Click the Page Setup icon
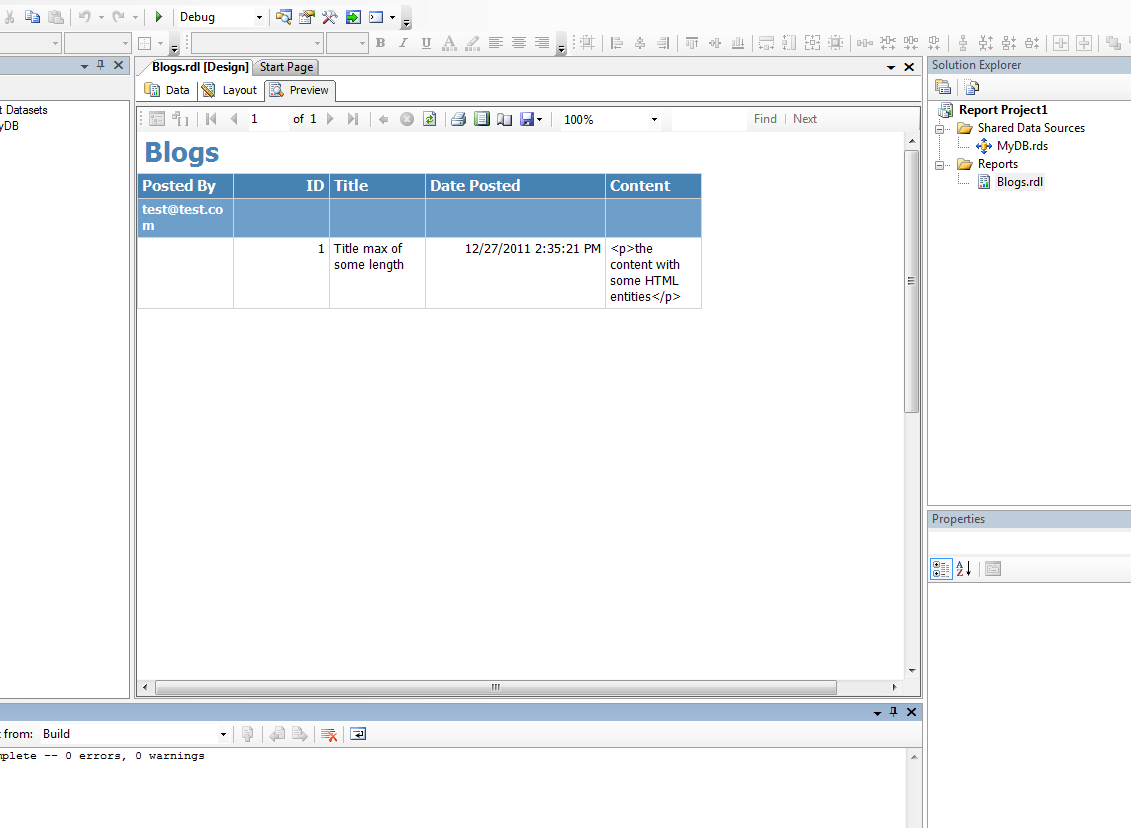1131x828 pixels. click(504, 119)
